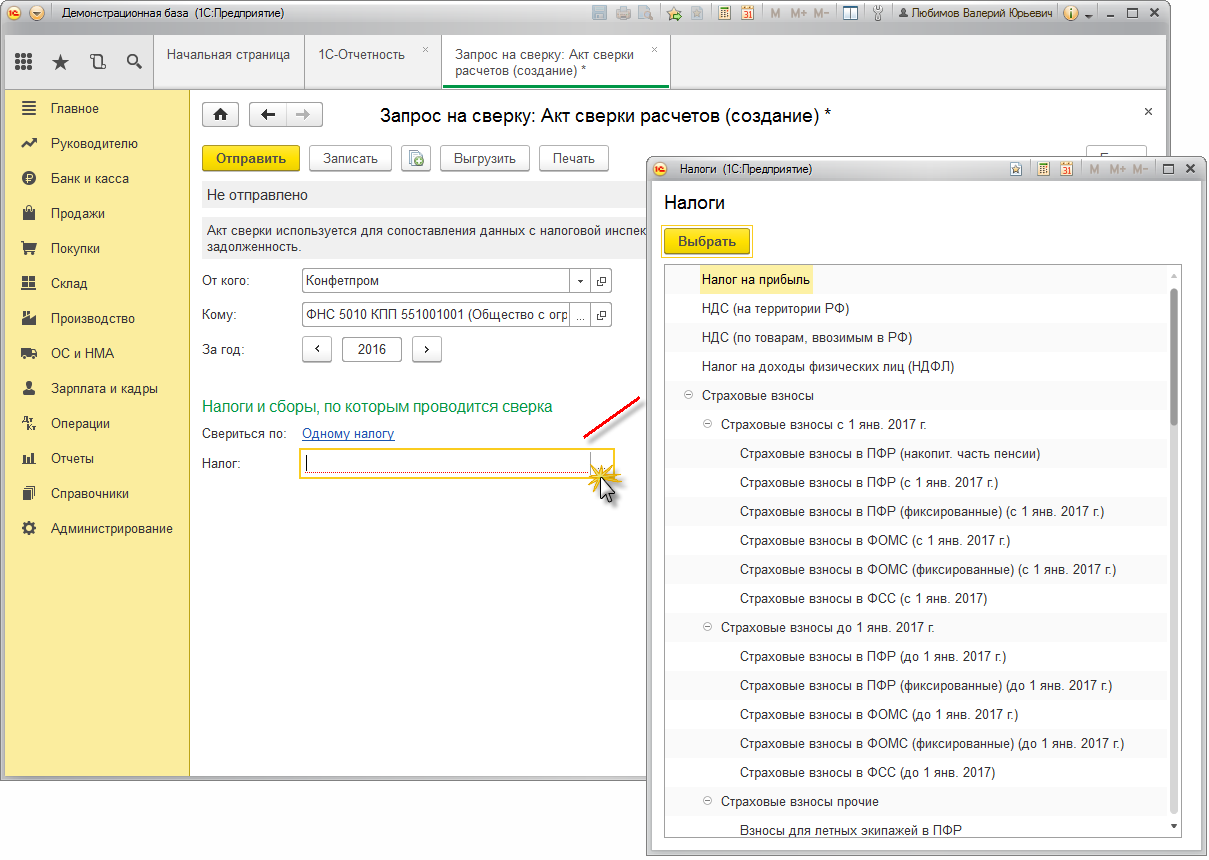Click the Записать button

coord(350,158)
